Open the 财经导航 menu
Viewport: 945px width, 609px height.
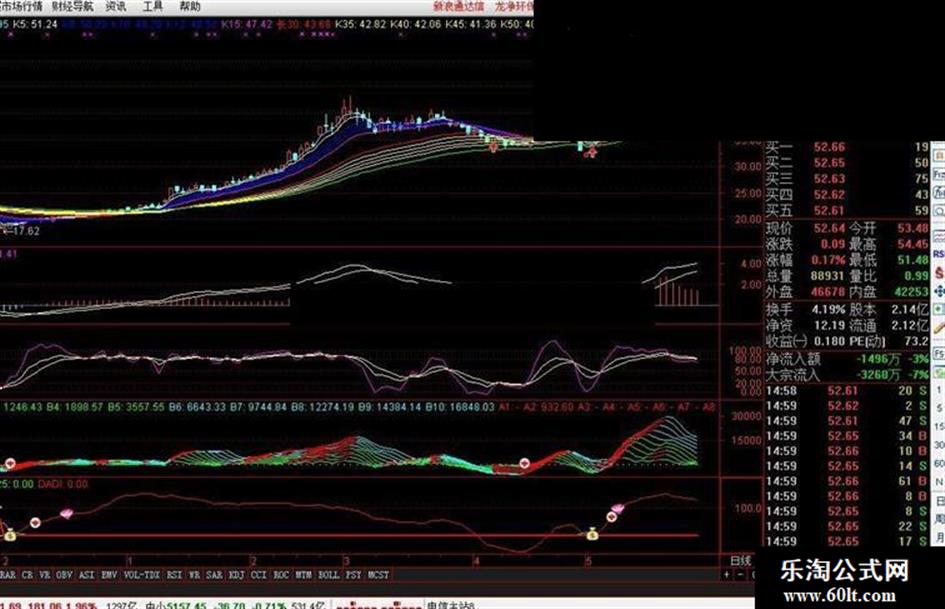[x=72, y=7]
